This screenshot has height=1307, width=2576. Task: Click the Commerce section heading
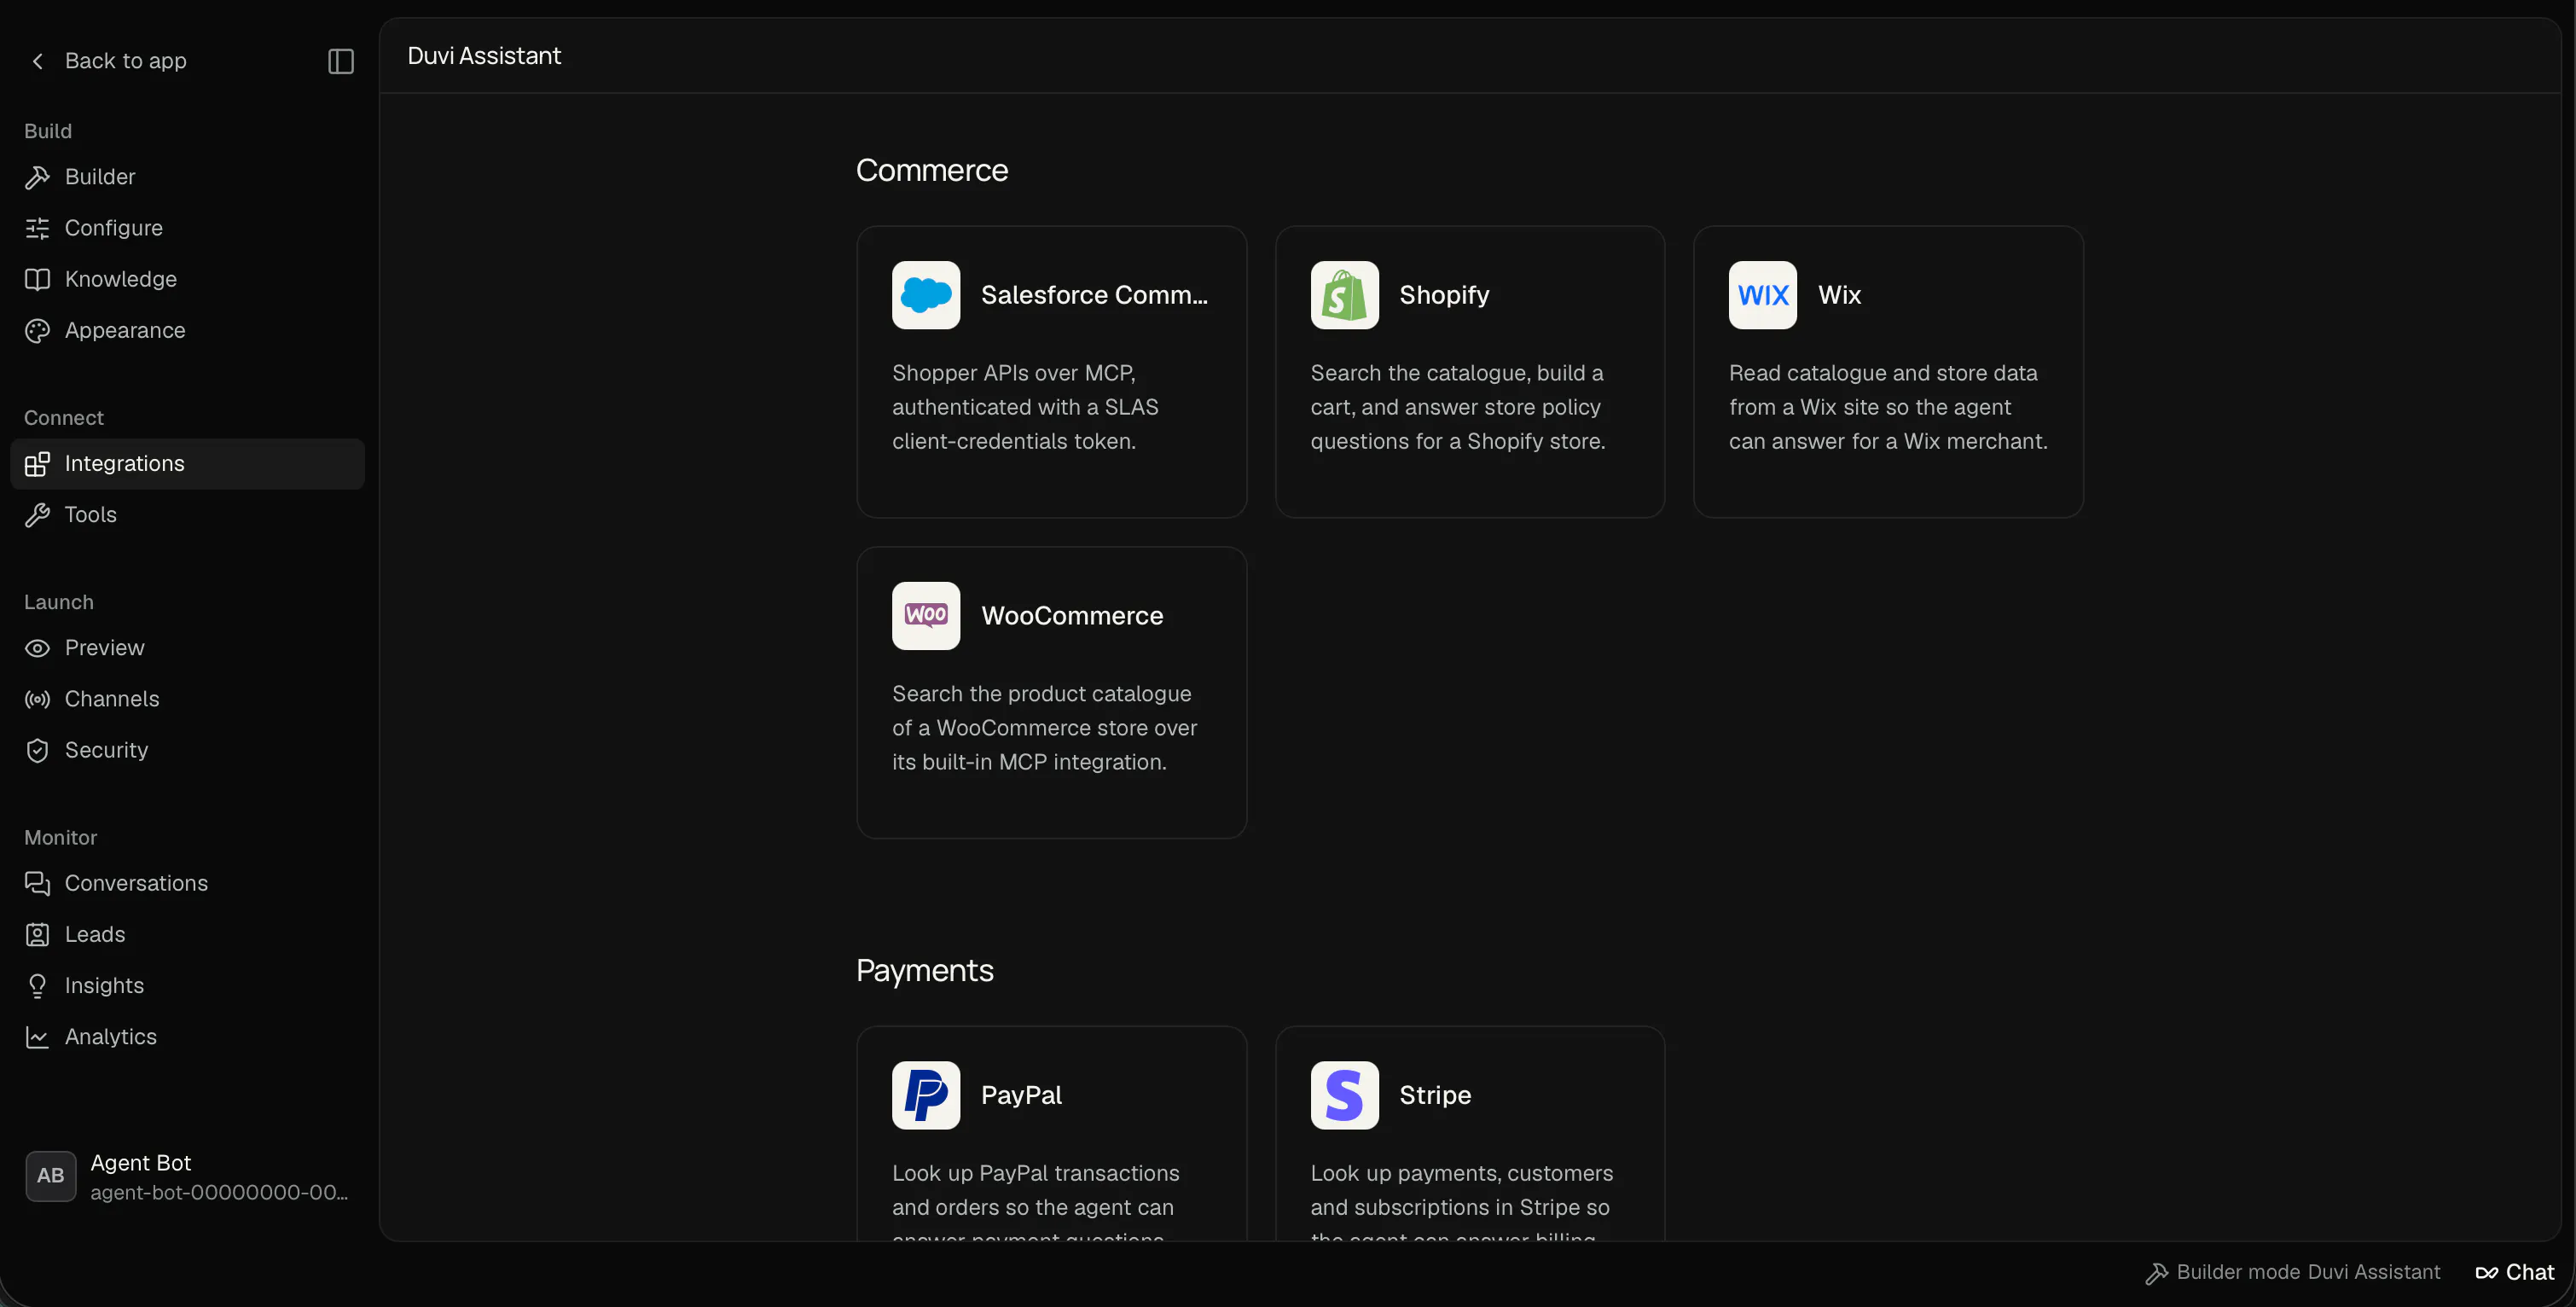coord(932,170)
